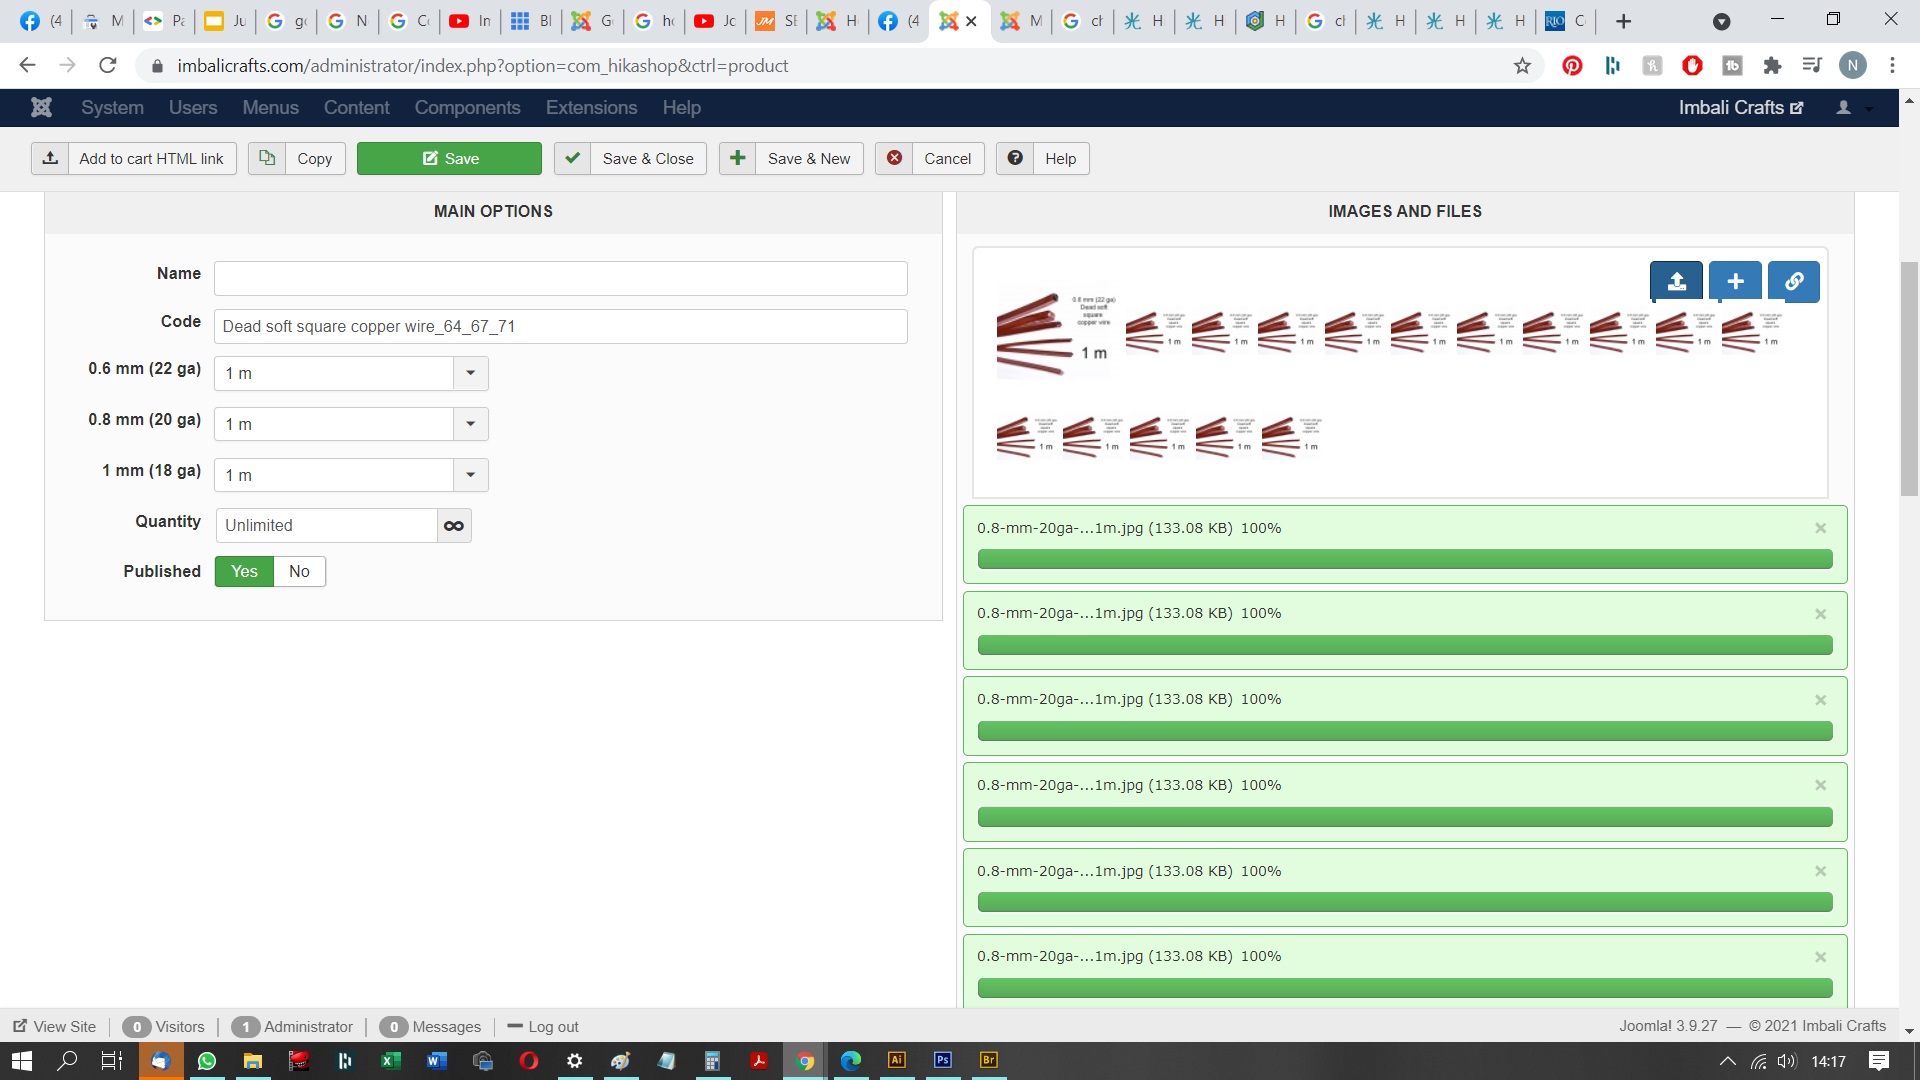
Task: Open the Extensions menu
Action: (x=591, y=107)
